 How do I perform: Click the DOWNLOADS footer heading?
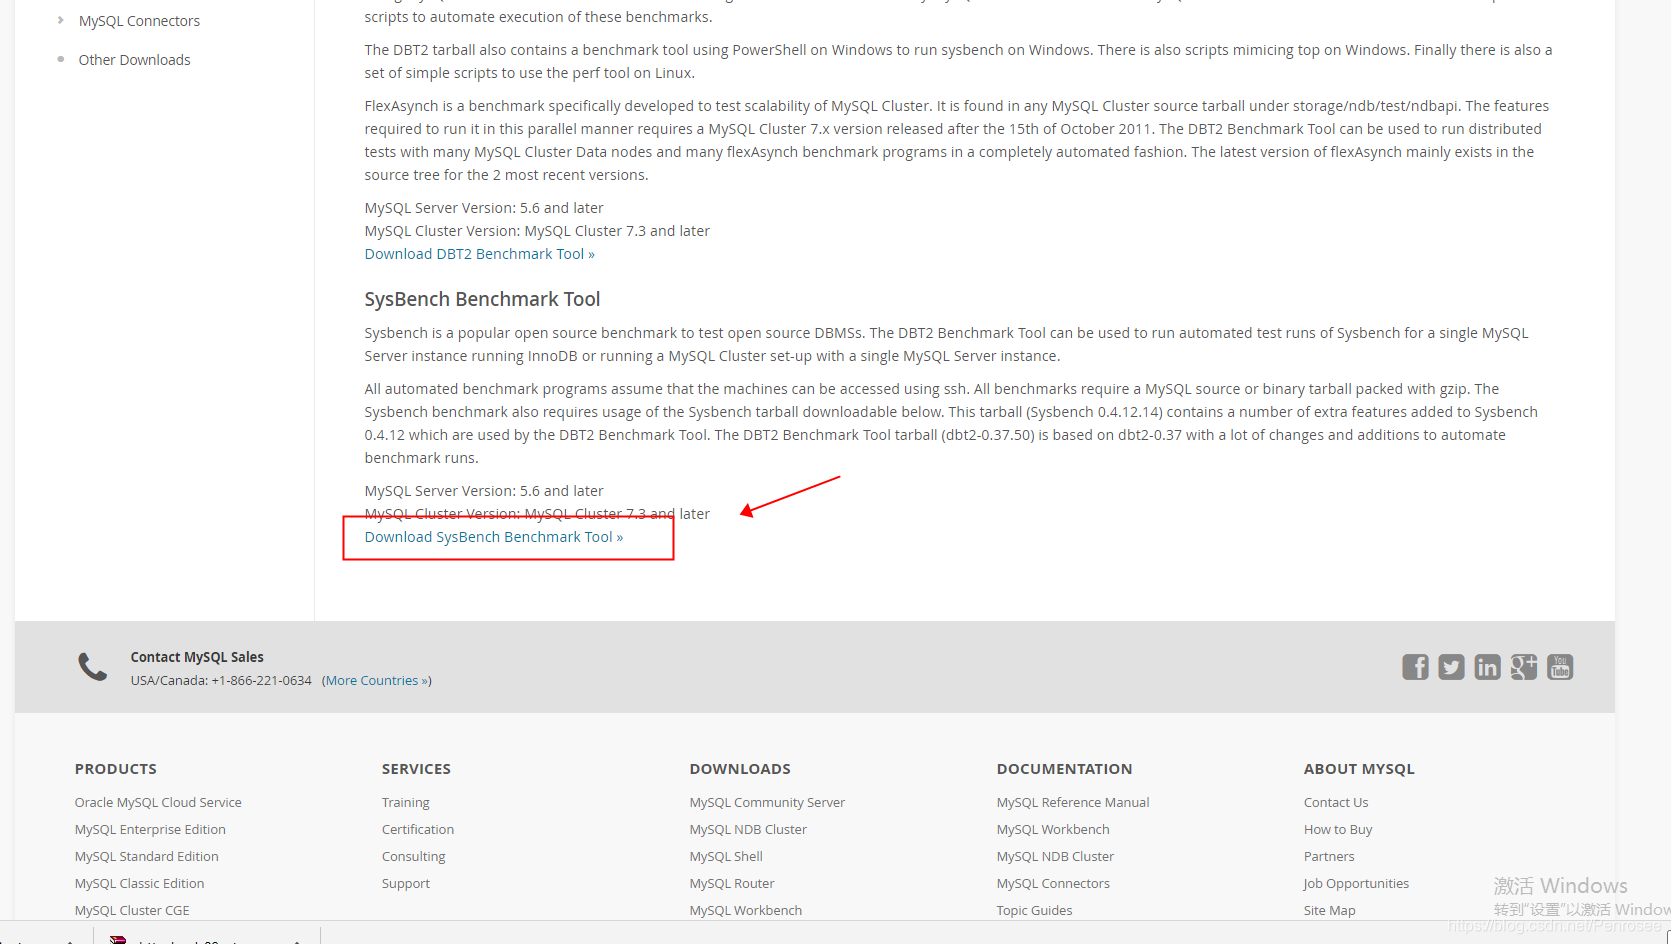[x=740, y=769]
